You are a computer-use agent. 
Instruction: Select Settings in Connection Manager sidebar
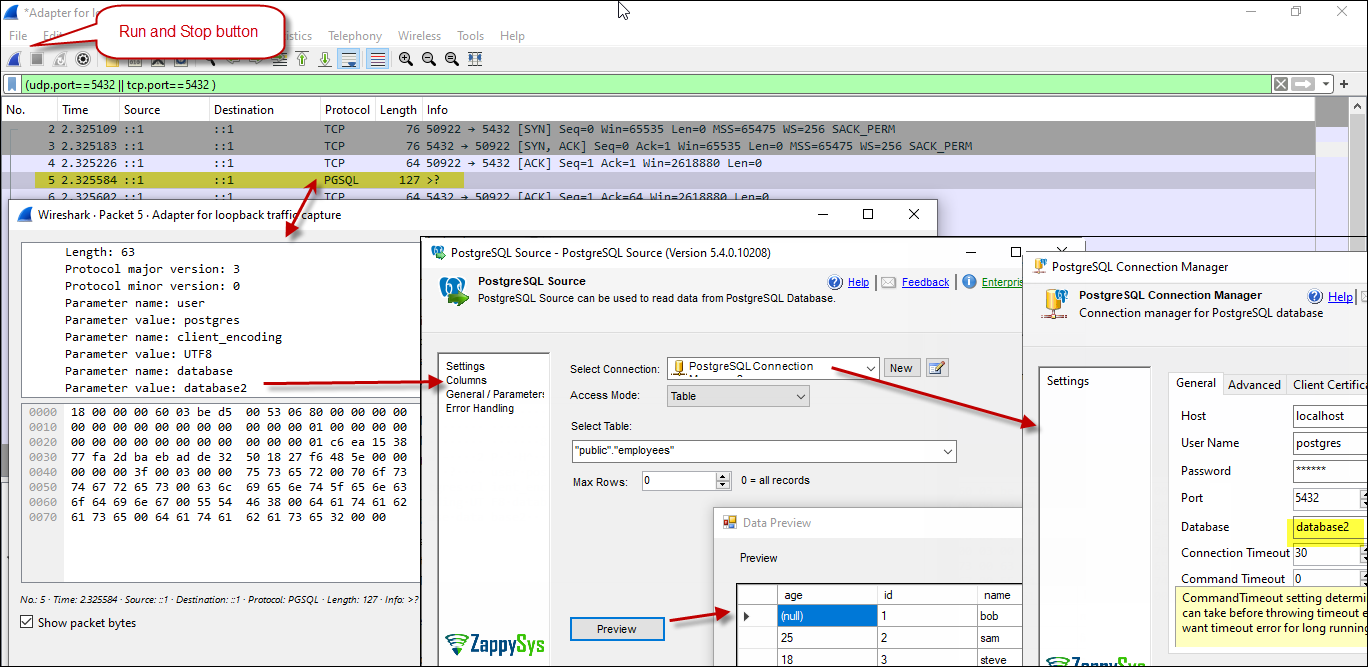(1068, 381)
